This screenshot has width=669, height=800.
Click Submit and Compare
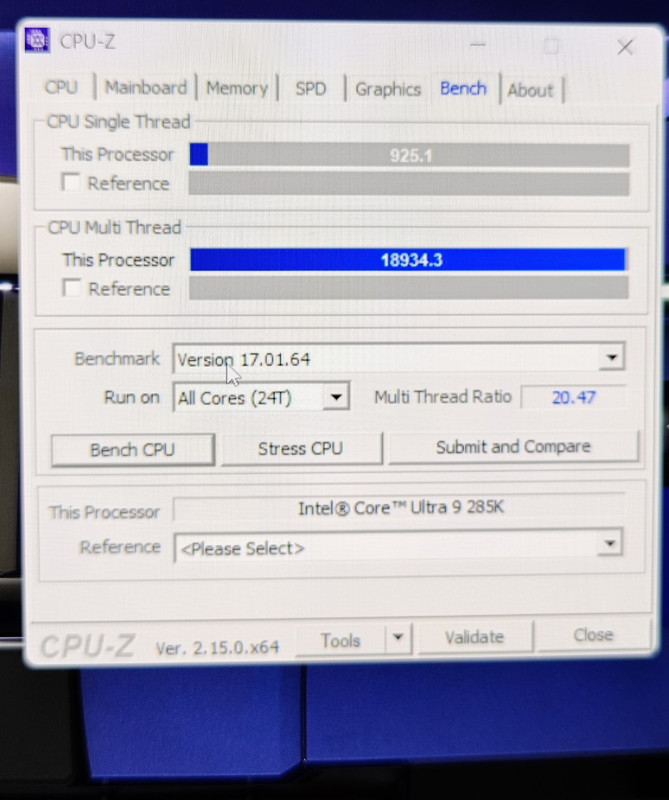tap(513, 447)
